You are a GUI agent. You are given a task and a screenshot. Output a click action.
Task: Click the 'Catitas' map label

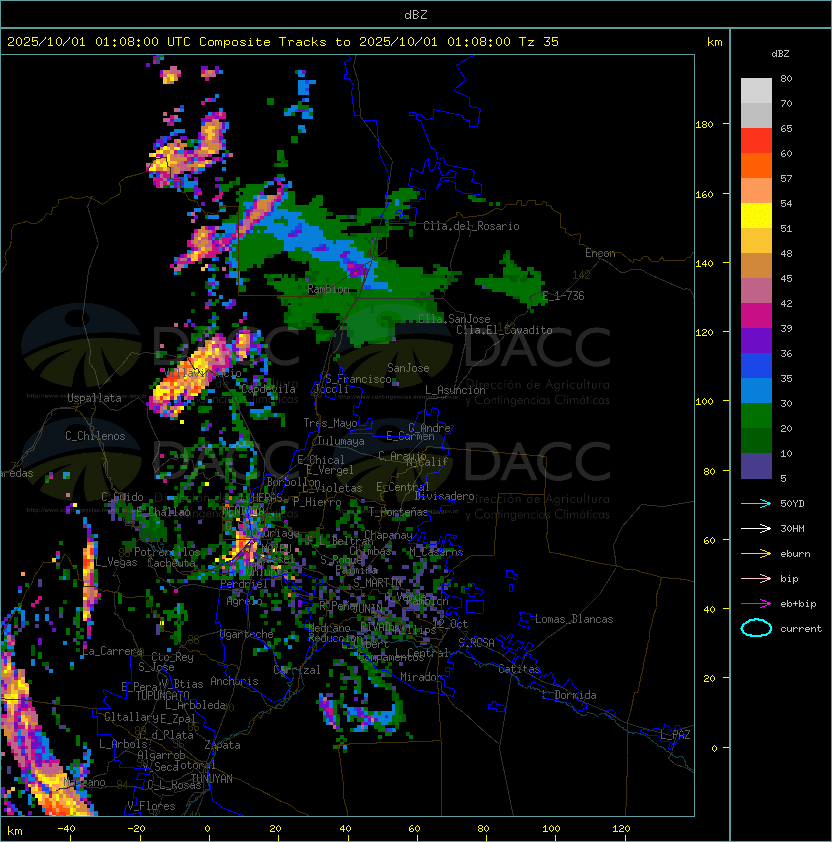click(519, 669)
